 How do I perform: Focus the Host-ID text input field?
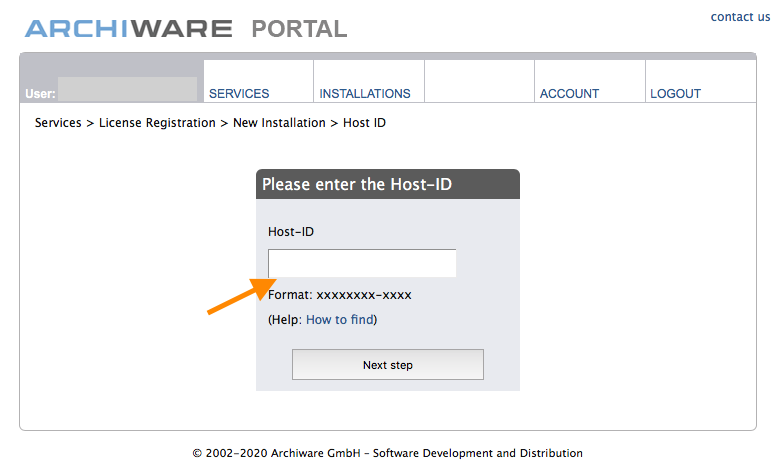coord(362,263)
